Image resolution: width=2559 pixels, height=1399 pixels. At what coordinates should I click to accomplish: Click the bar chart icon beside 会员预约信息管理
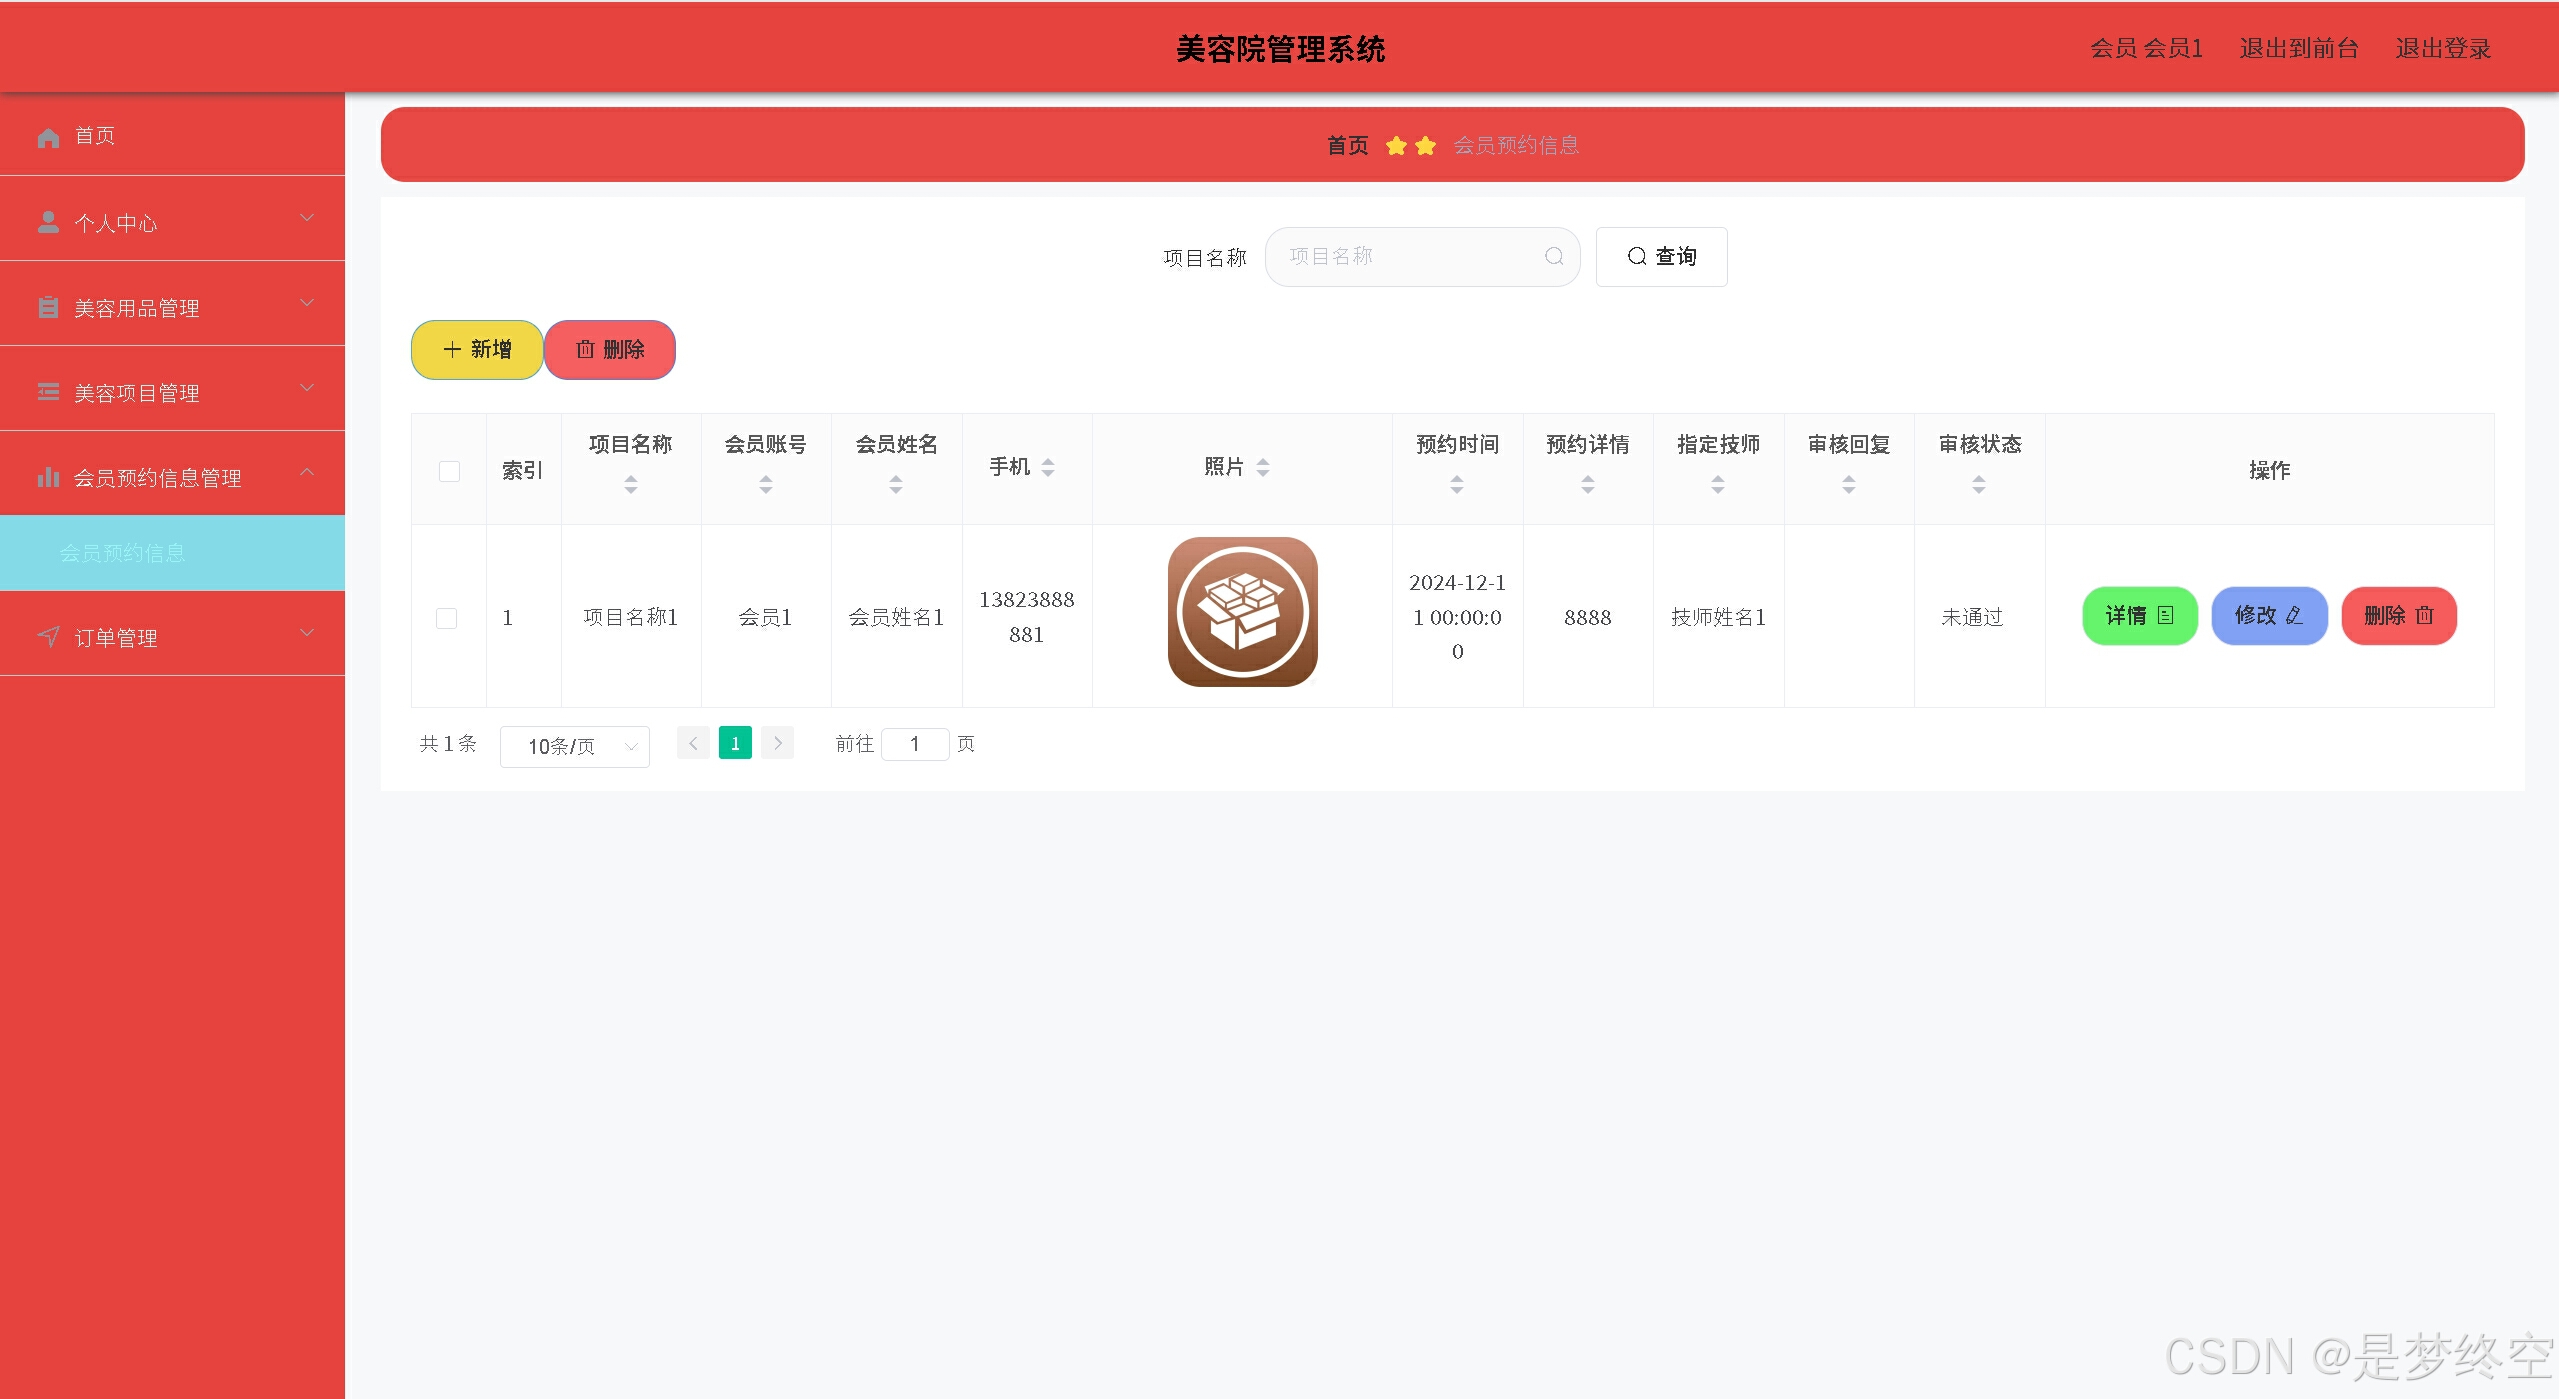[x=48, y=477]
